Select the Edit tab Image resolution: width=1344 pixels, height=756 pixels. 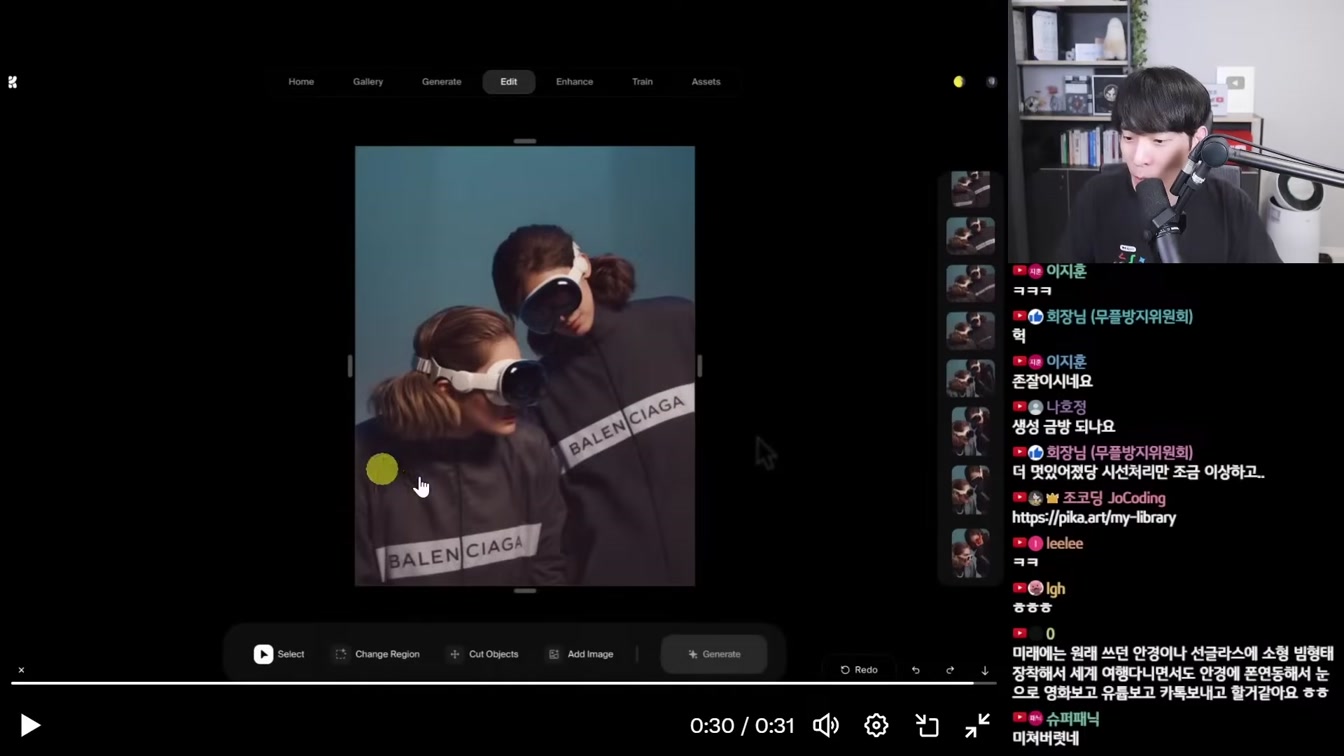(509, 82)
